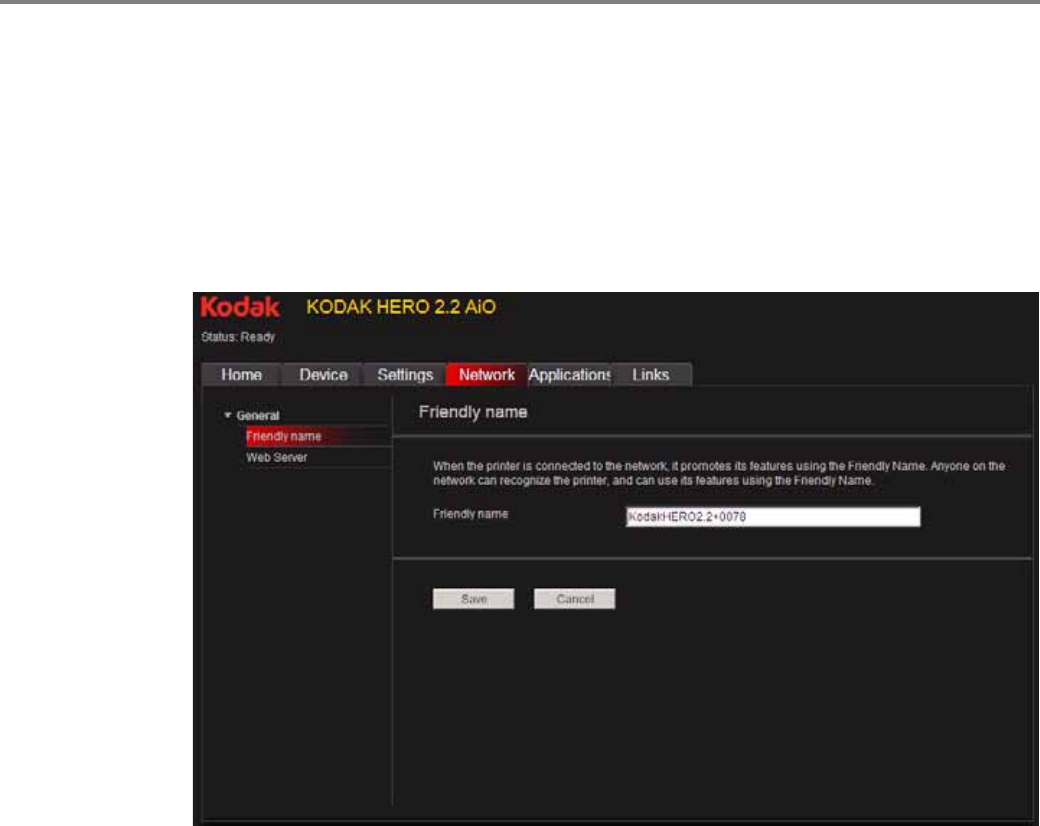Click the Friendly name panel heading
Image resolution: width=1040 pixels, height=826 pixels.
tap(473, 412)
